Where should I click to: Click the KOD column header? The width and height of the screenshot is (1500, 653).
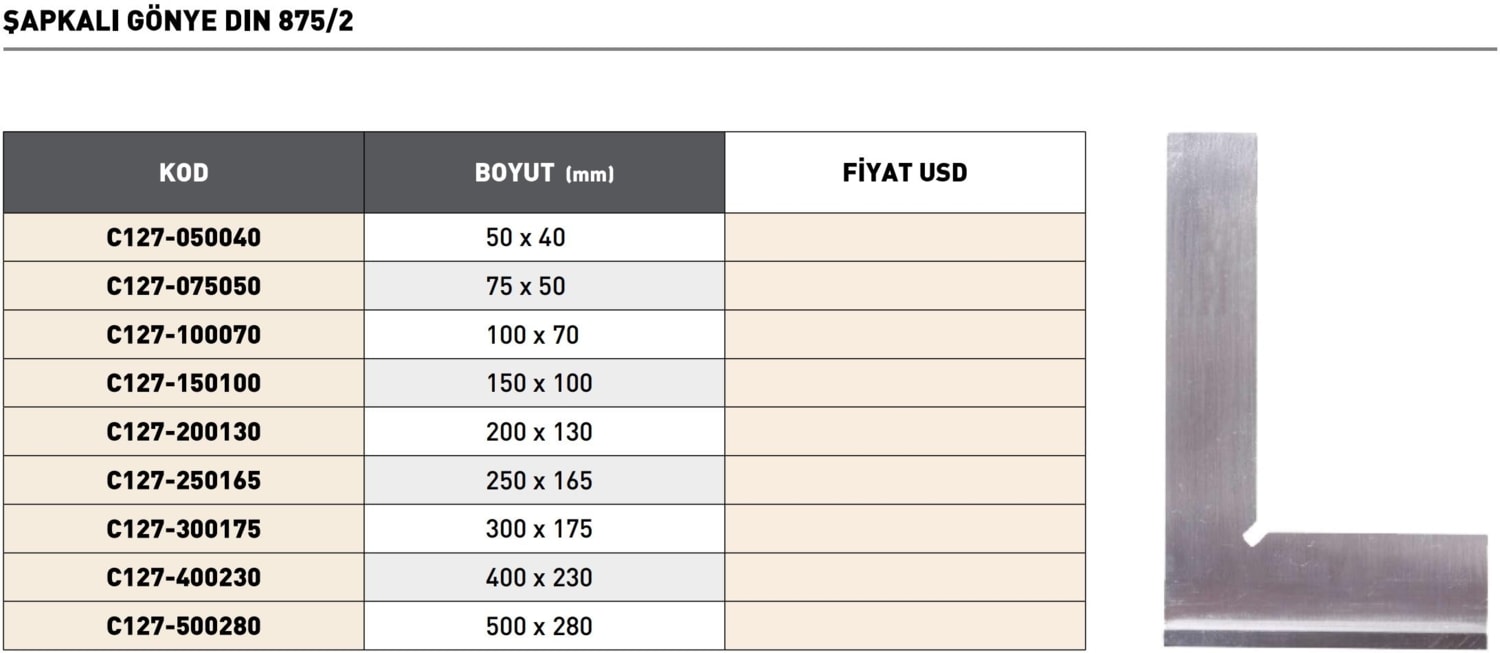coord(183,172)
